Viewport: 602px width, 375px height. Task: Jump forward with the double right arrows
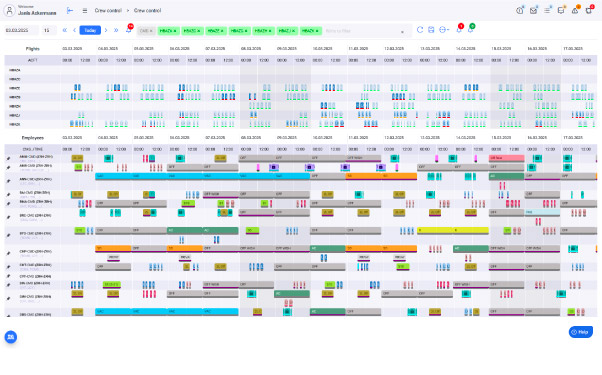click(116, 30)
